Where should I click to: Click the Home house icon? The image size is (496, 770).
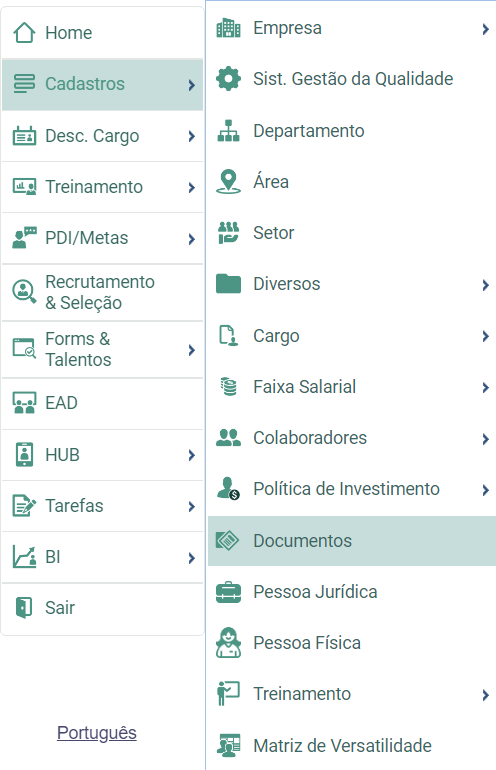tap(24, 33)
